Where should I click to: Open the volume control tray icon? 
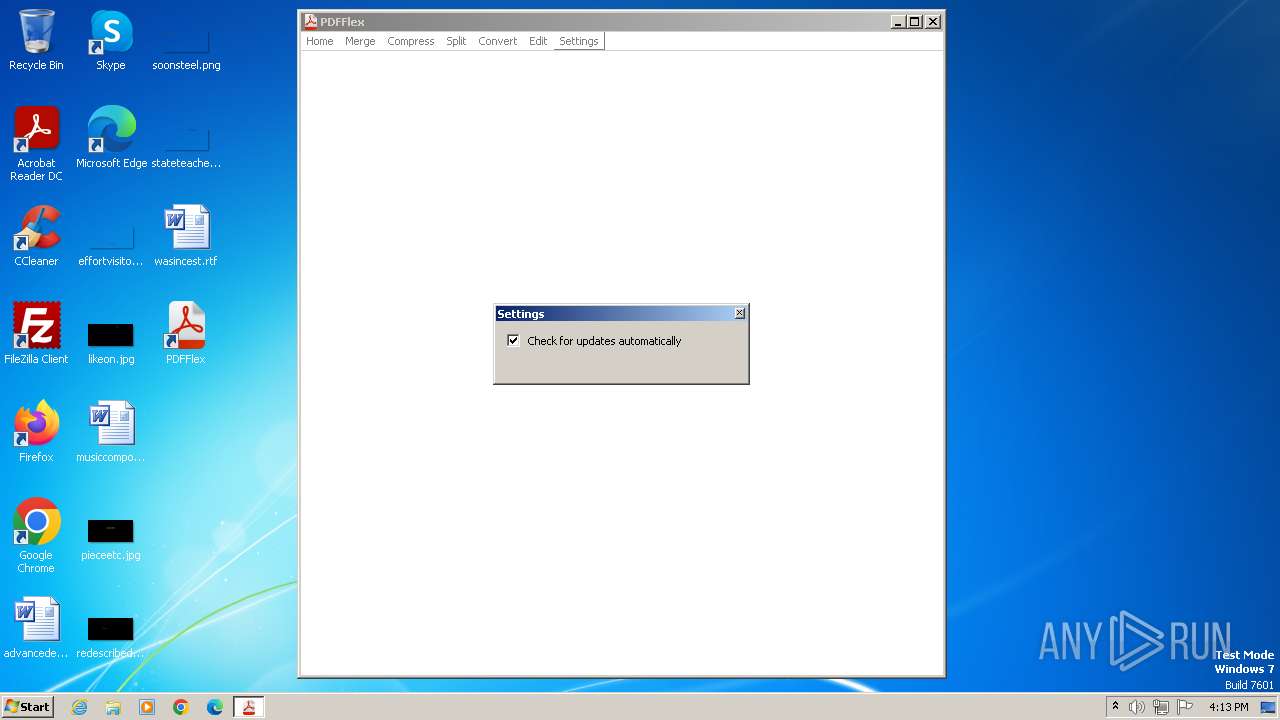tap(1137, 707)
